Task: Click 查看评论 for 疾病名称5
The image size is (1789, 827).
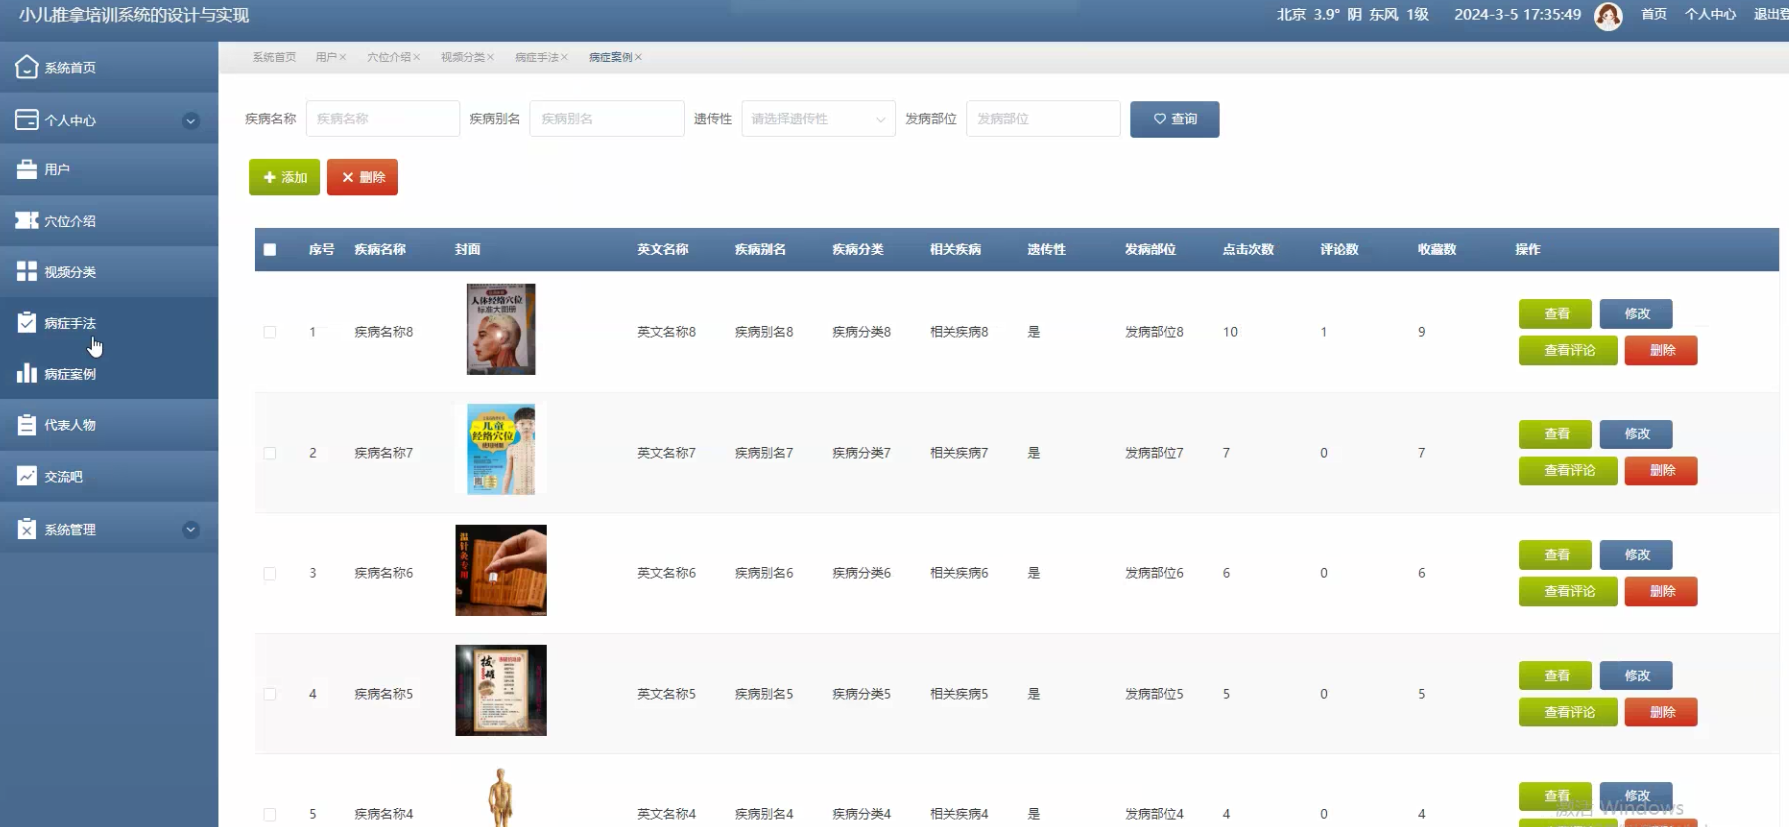Action: point(1568,712)
